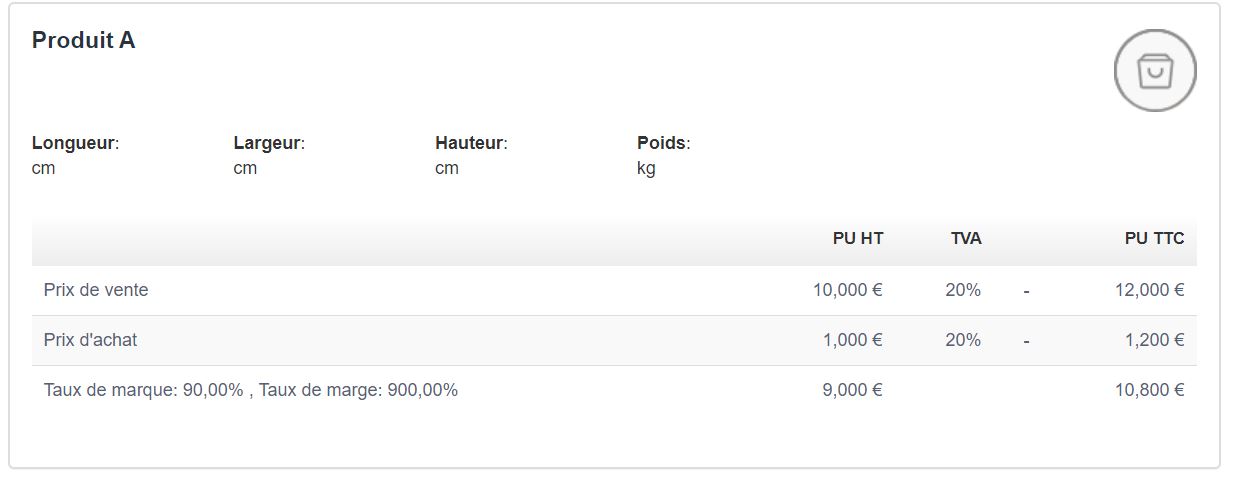
Task: Click the shopping bag product icon
Action: click(x=1155, y=71)
